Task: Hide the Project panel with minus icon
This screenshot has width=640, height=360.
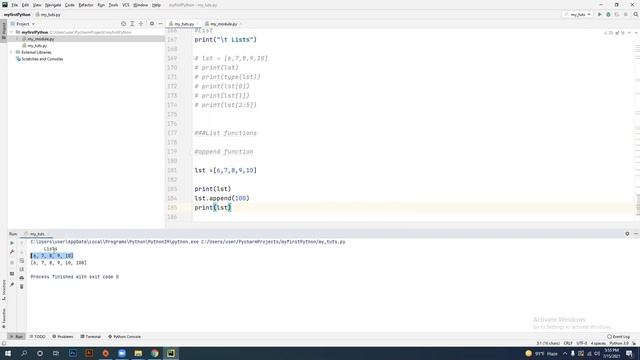Action: (x=160, y=24)
